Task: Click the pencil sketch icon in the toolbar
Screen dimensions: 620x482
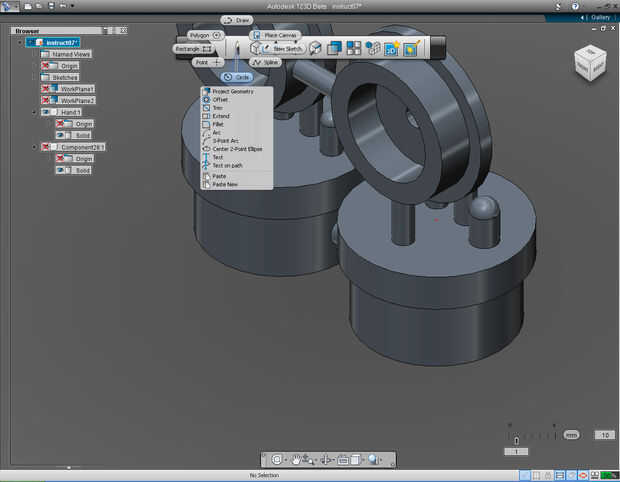Action: pos(238,48)
